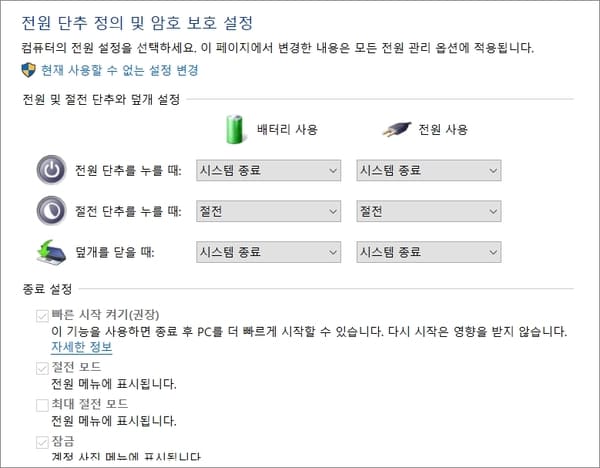Toggle the 절전 모드 checkbox
The width and height of the screenshot is (600, 468).
(x=42, y=369)
